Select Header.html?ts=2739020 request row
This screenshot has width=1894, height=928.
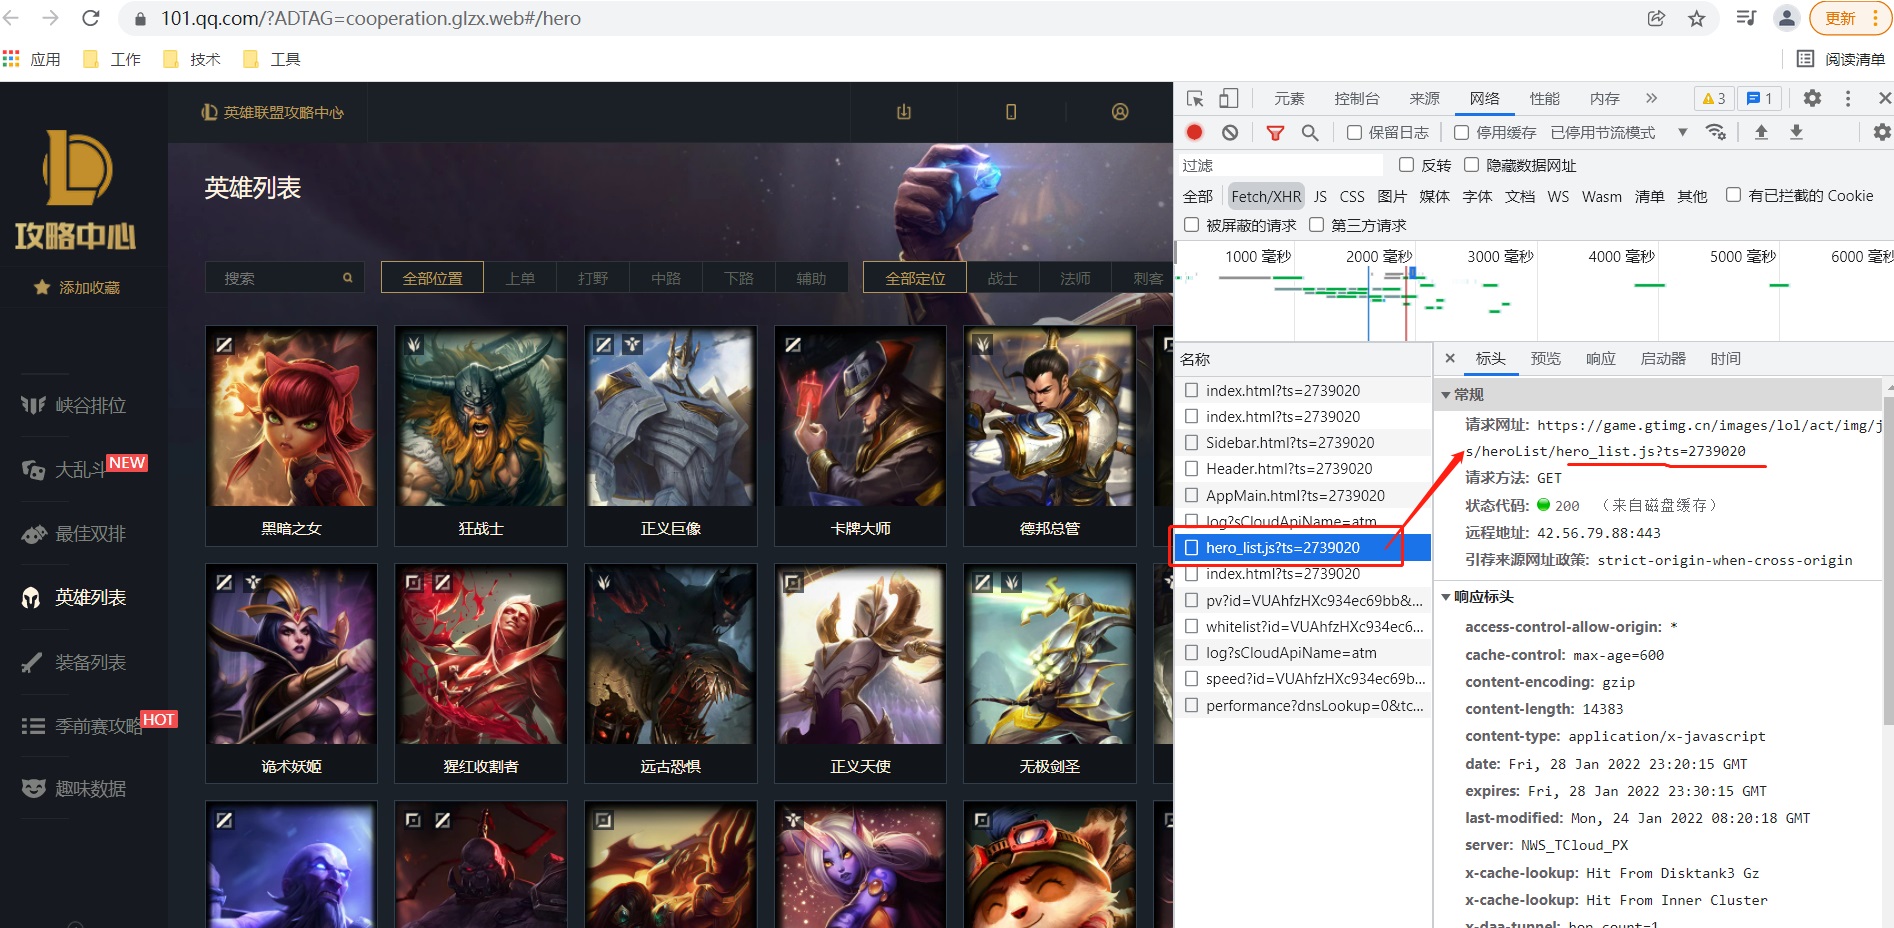(1304, 468)
